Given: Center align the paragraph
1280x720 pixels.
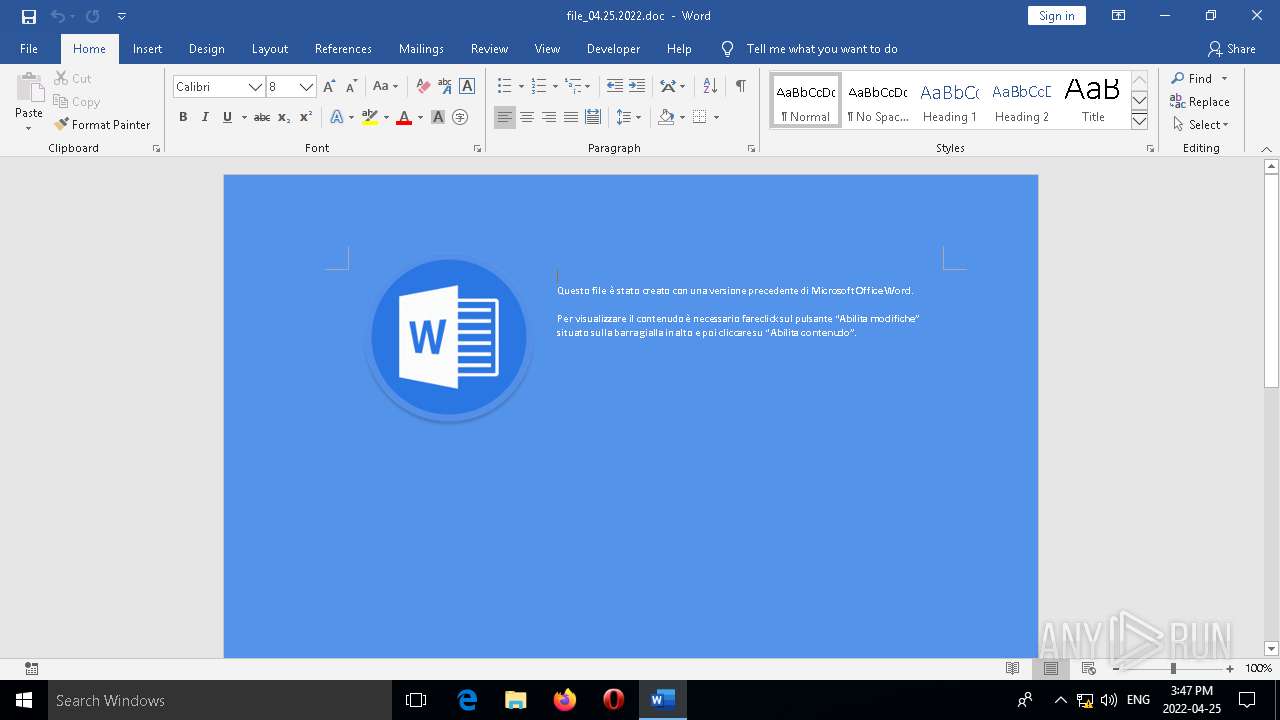Looking at the screenshot, I should pyautogui.click(x=527, y=117).
